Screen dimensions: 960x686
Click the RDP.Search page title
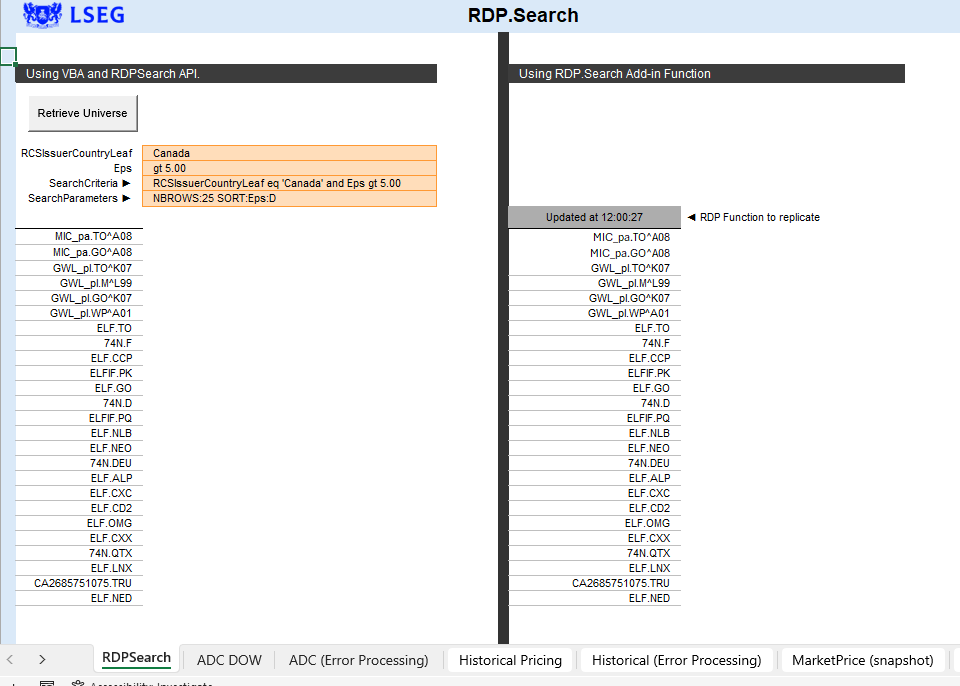point(523,15)
